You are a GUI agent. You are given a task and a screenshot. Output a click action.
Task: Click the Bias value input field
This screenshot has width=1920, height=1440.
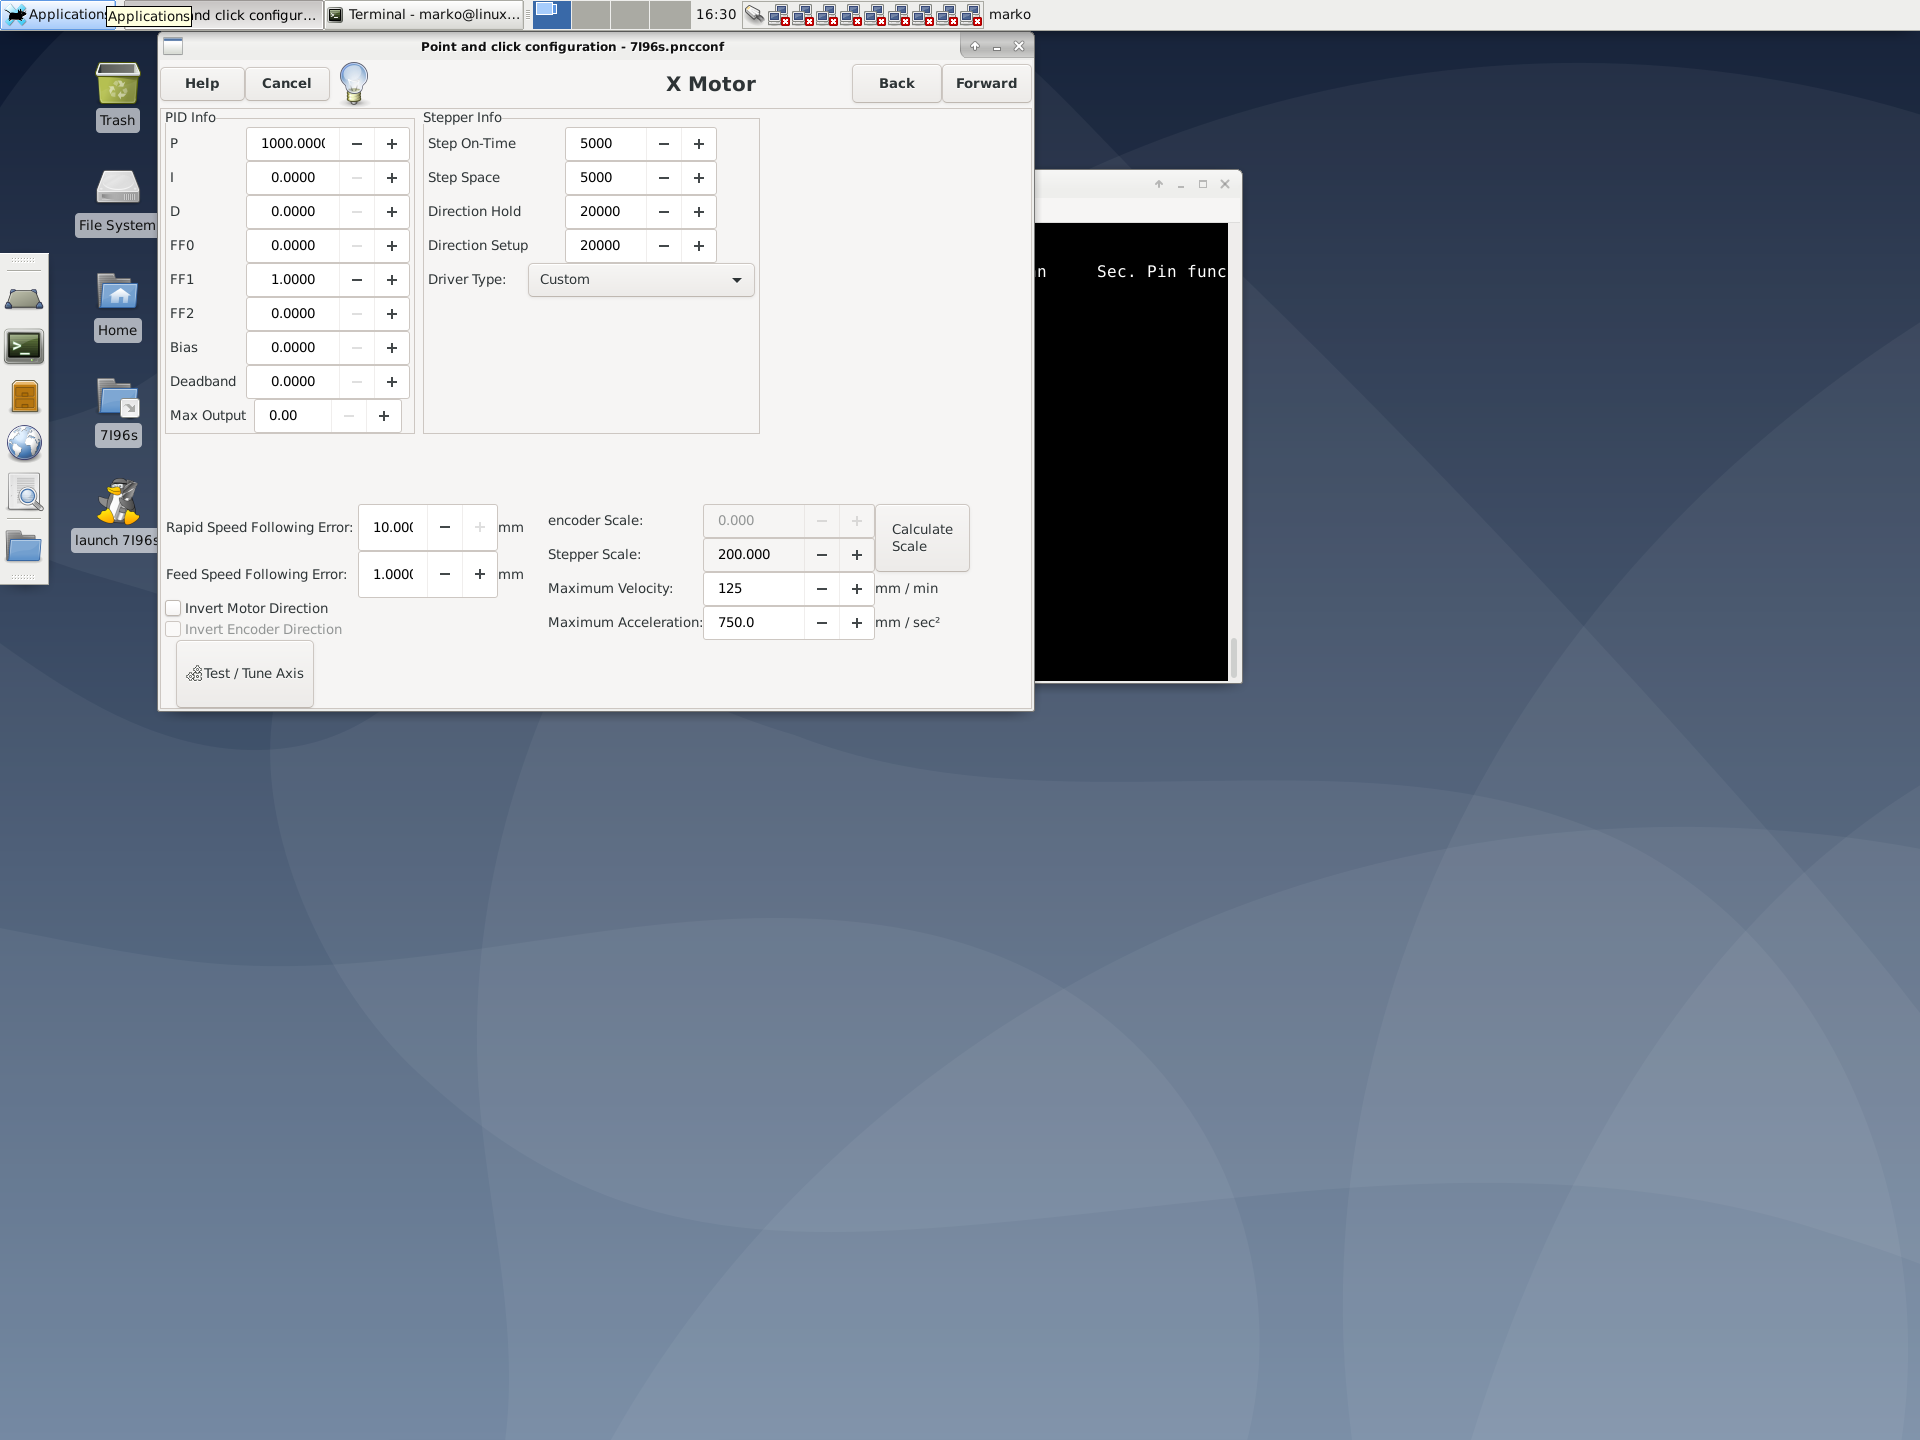pyautogui.click(x=293, y=348)
